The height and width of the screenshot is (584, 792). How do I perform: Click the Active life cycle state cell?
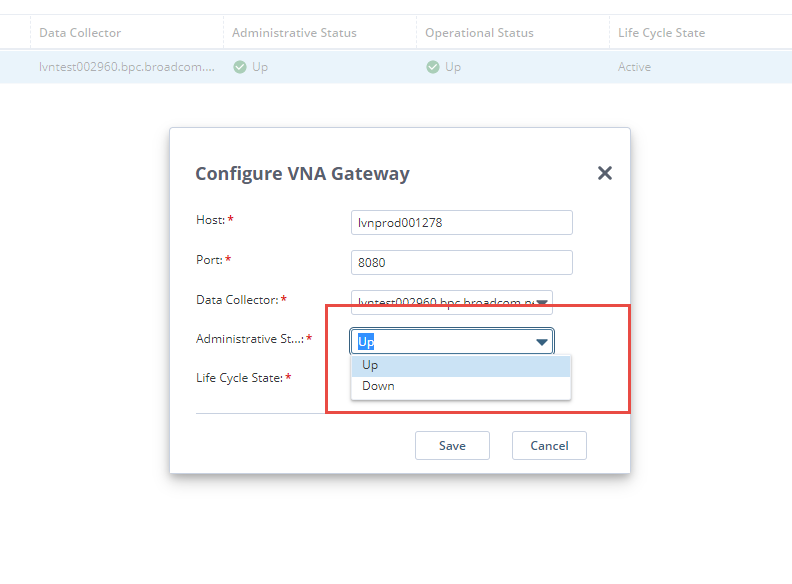pyautogui.click(x=634, y=67)
